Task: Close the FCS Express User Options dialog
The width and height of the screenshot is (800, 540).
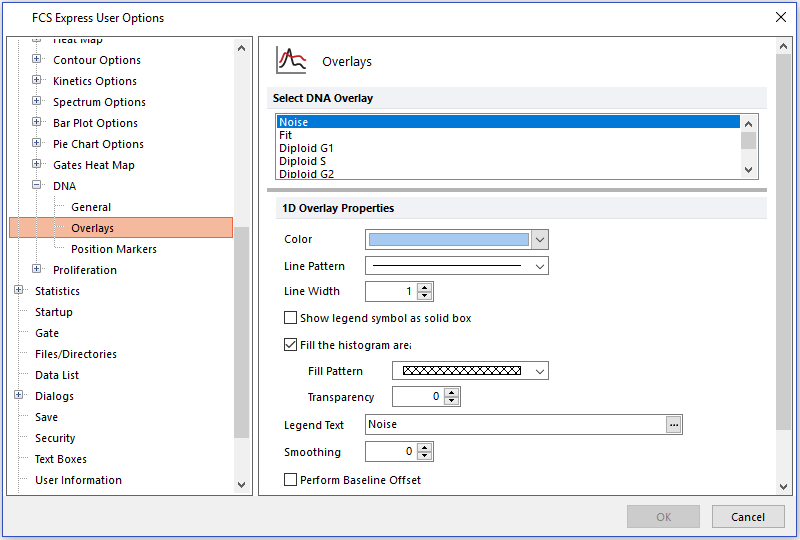Action: pos(781,17)
